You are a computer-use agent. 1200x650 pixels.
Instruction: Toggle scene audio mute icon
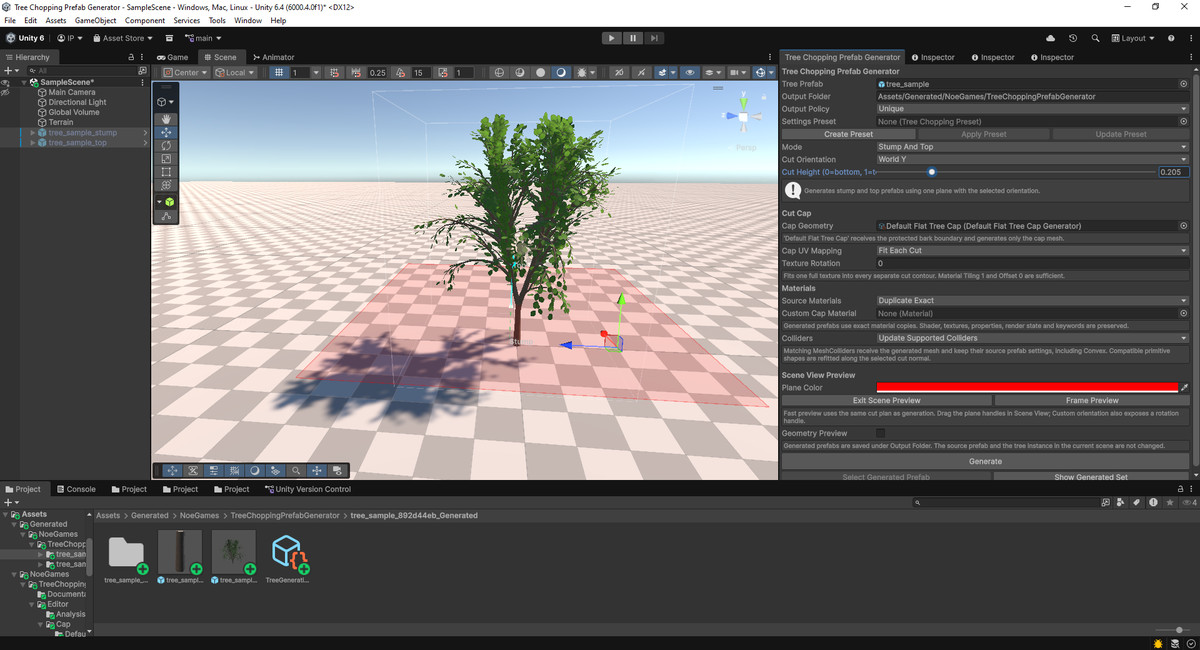click(643, 73)
